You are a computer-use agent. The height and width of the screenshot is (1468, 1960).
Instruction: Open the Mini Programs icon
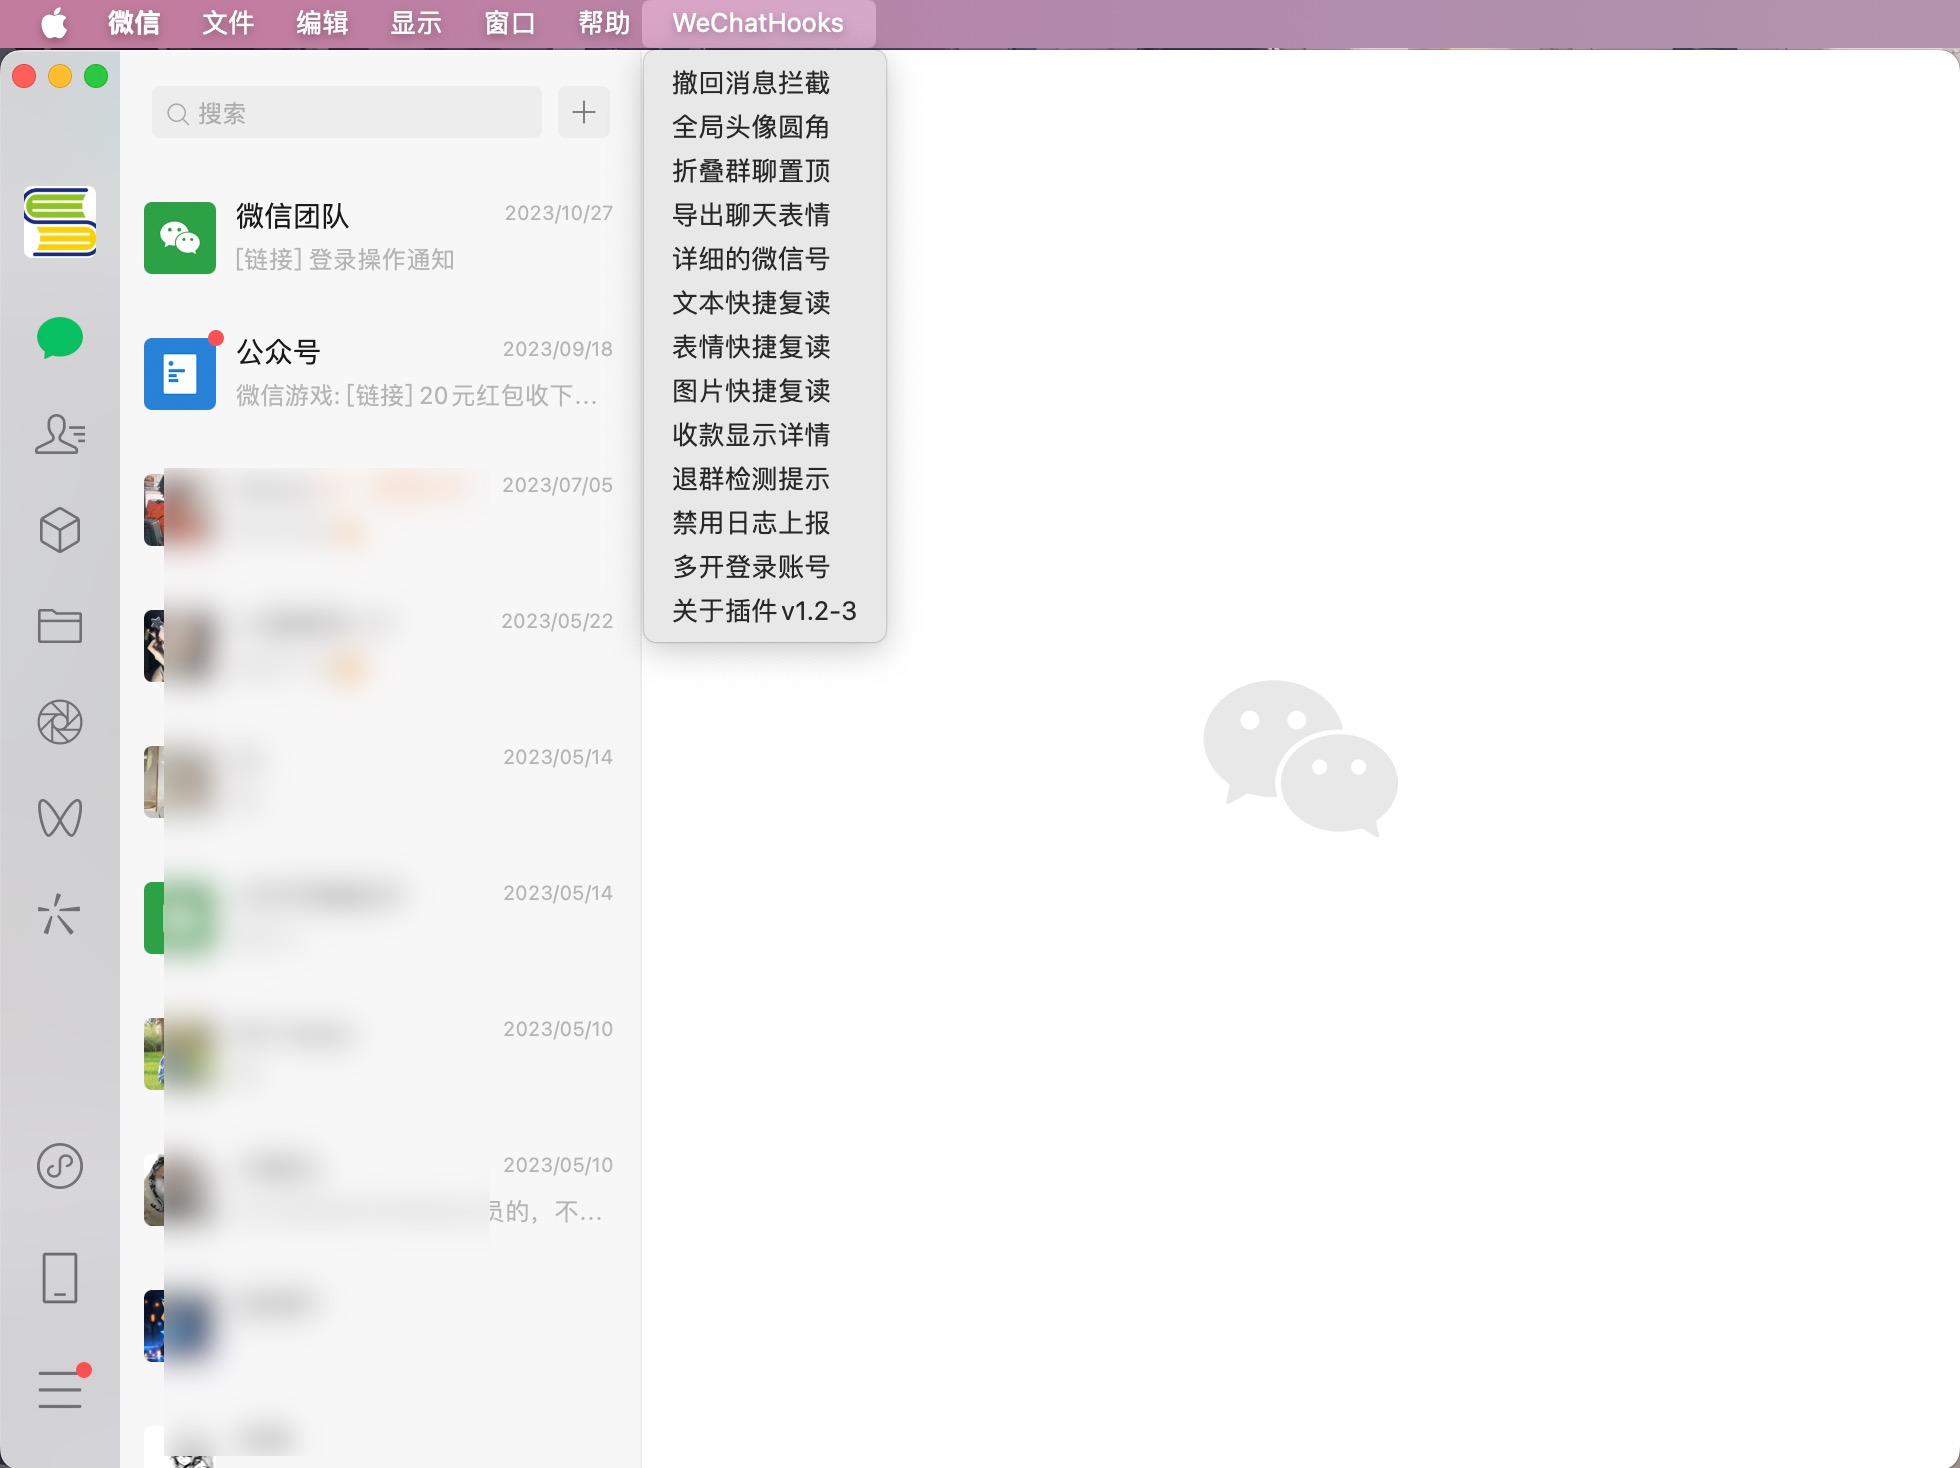(x=60, y=1166)
